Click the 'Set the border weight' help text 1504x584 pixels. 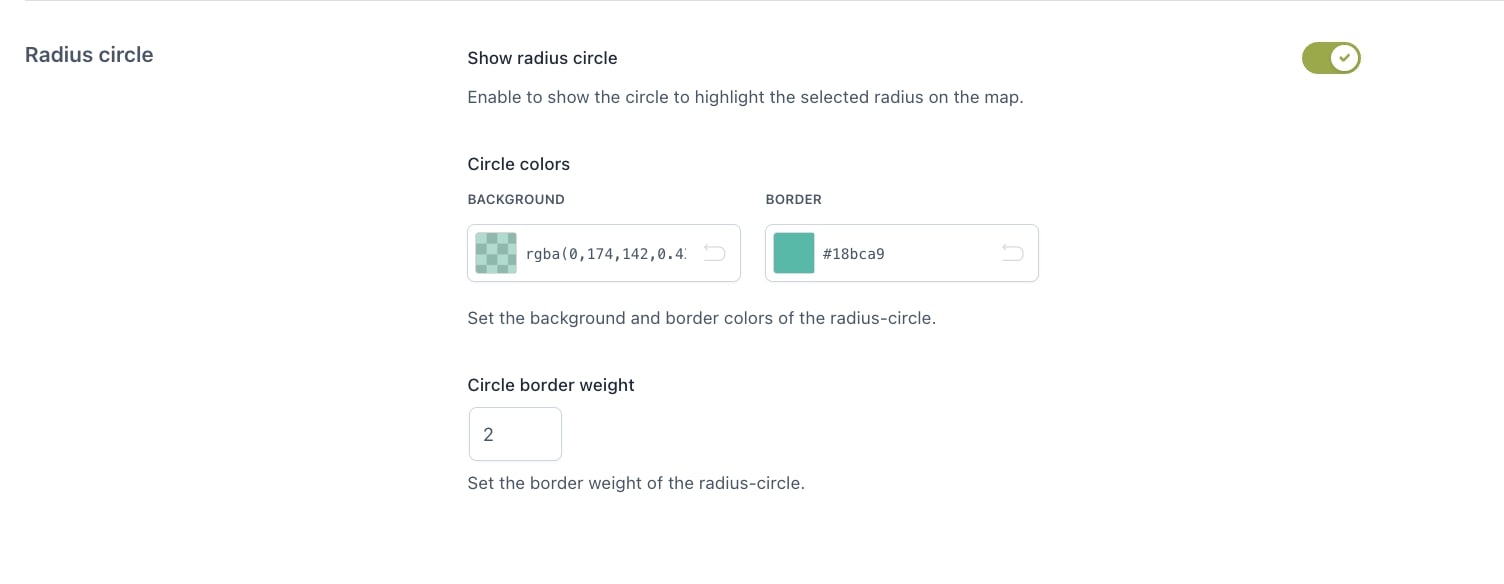point(636,483)
